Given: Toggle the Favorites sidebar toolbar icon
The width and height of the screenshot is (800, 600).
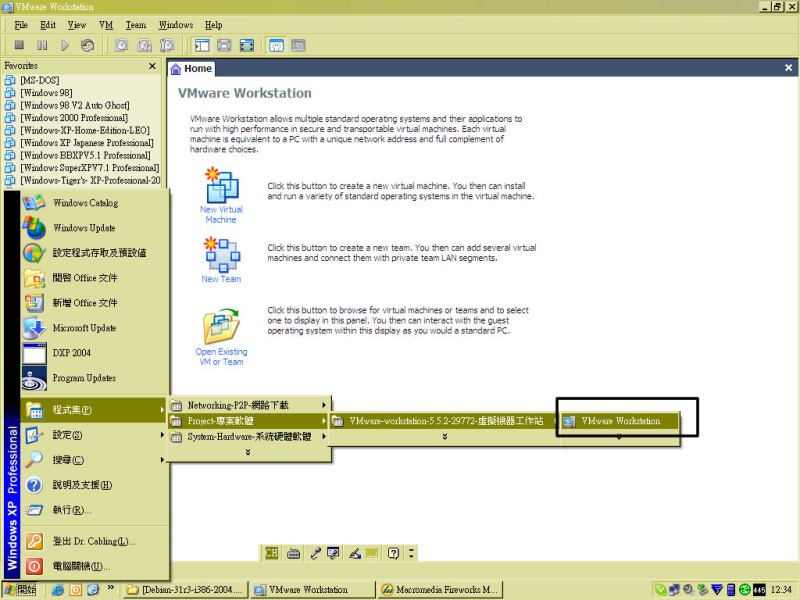Looking at the screenshot, I should [202, 45].
